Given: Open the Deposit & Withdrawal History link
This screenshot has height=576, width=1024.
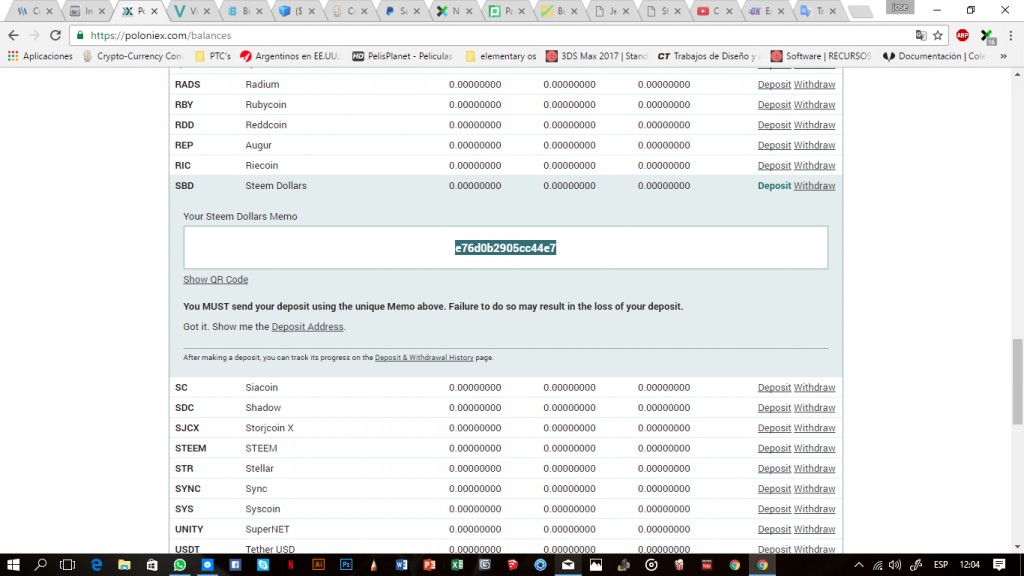Looking at the screenshot, I should (424, 357).
